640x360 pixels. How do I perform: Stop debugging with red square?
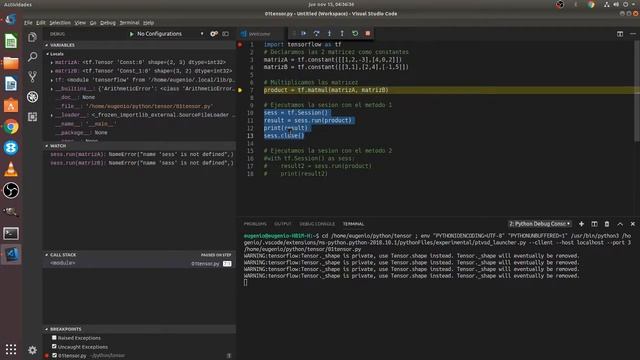[x=368, y=33]
